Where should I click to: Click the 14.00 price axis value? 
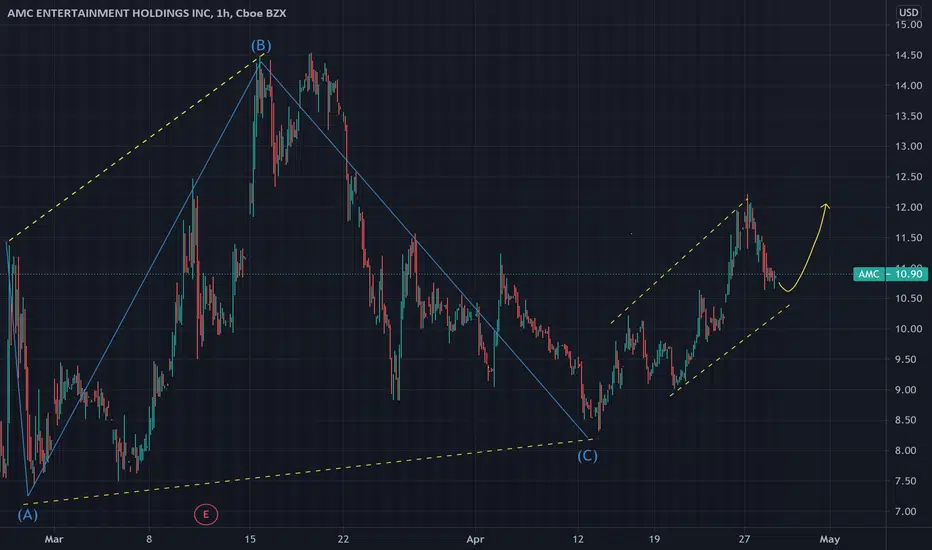coord(909,86)
